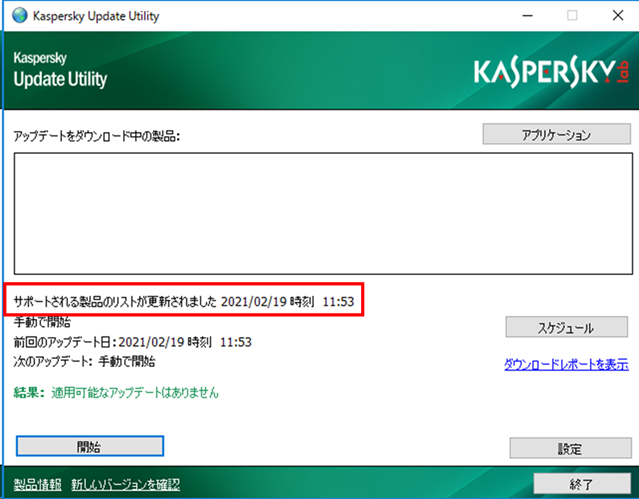Open the アプリケーション (Applications) button

coord(556,134)
